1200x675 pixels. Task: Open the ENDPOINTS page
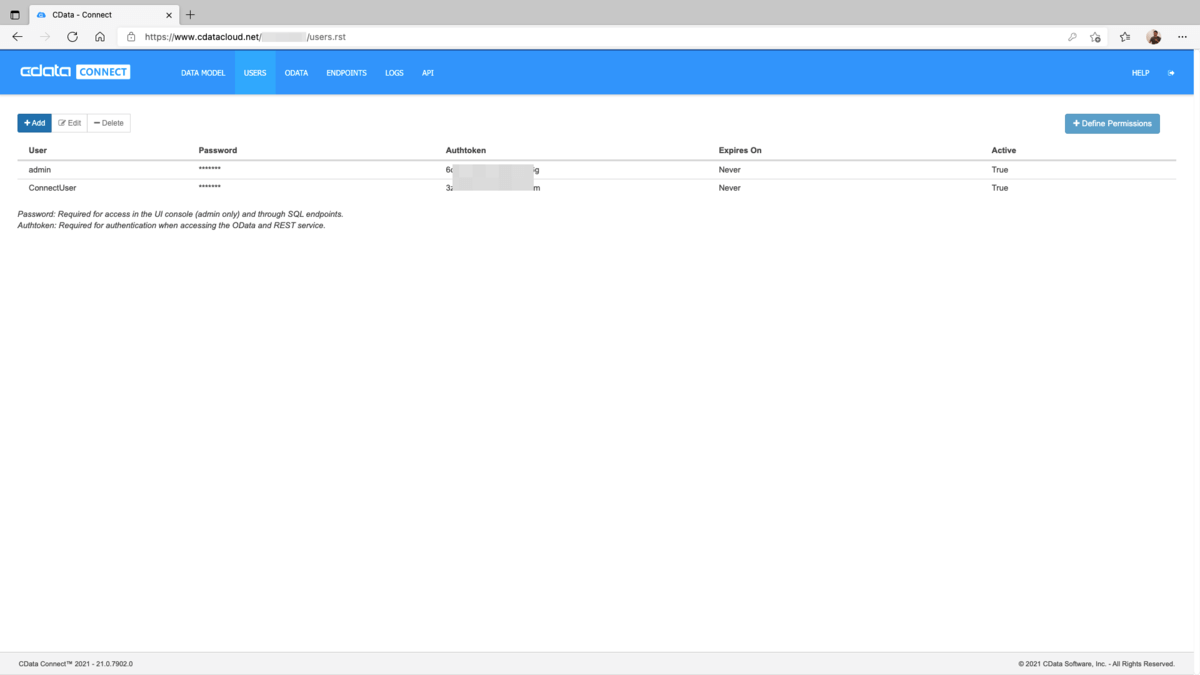point(346,73)
